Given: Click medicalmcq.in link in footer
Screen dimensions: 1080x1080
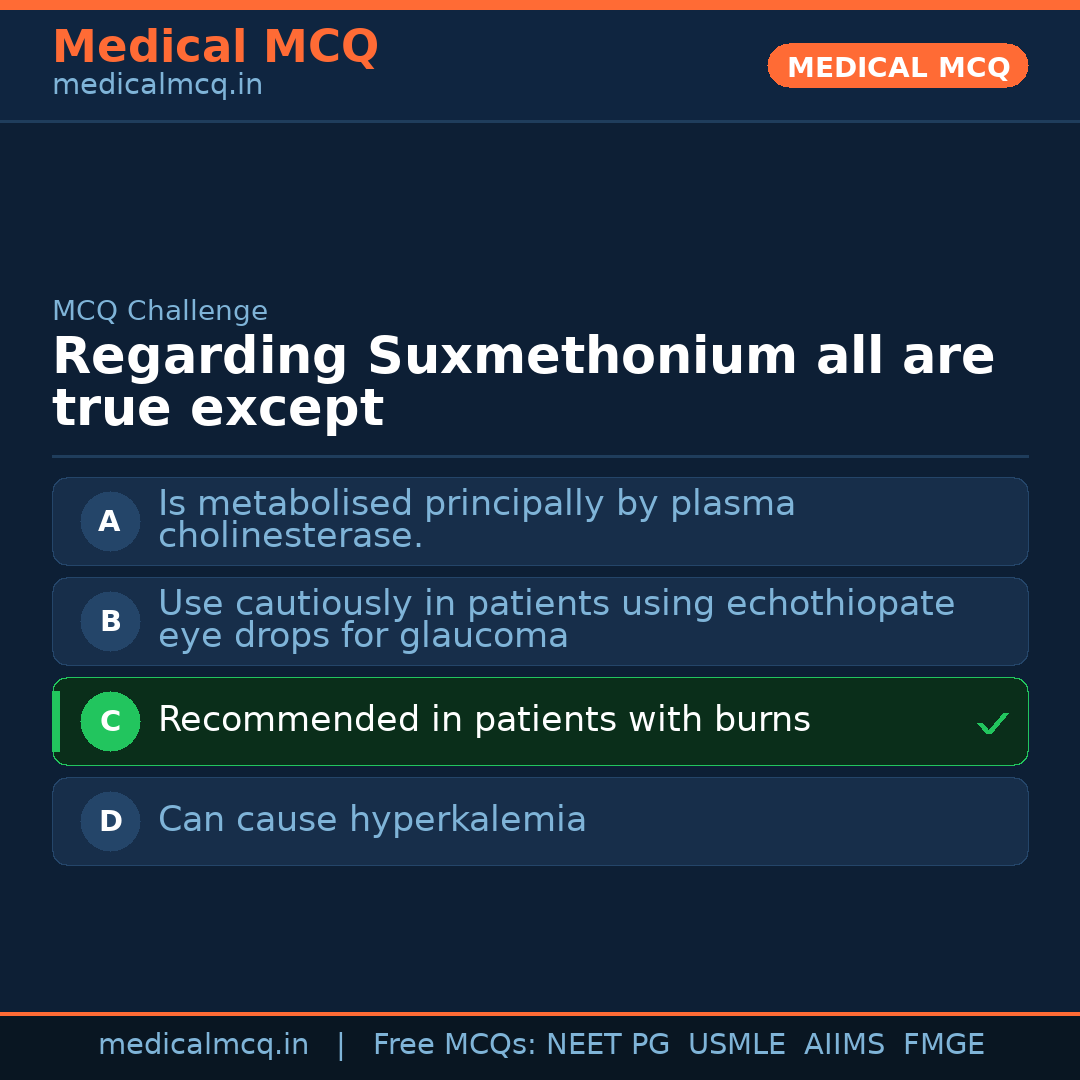Looking at the screenshot, I should 203,1045.
